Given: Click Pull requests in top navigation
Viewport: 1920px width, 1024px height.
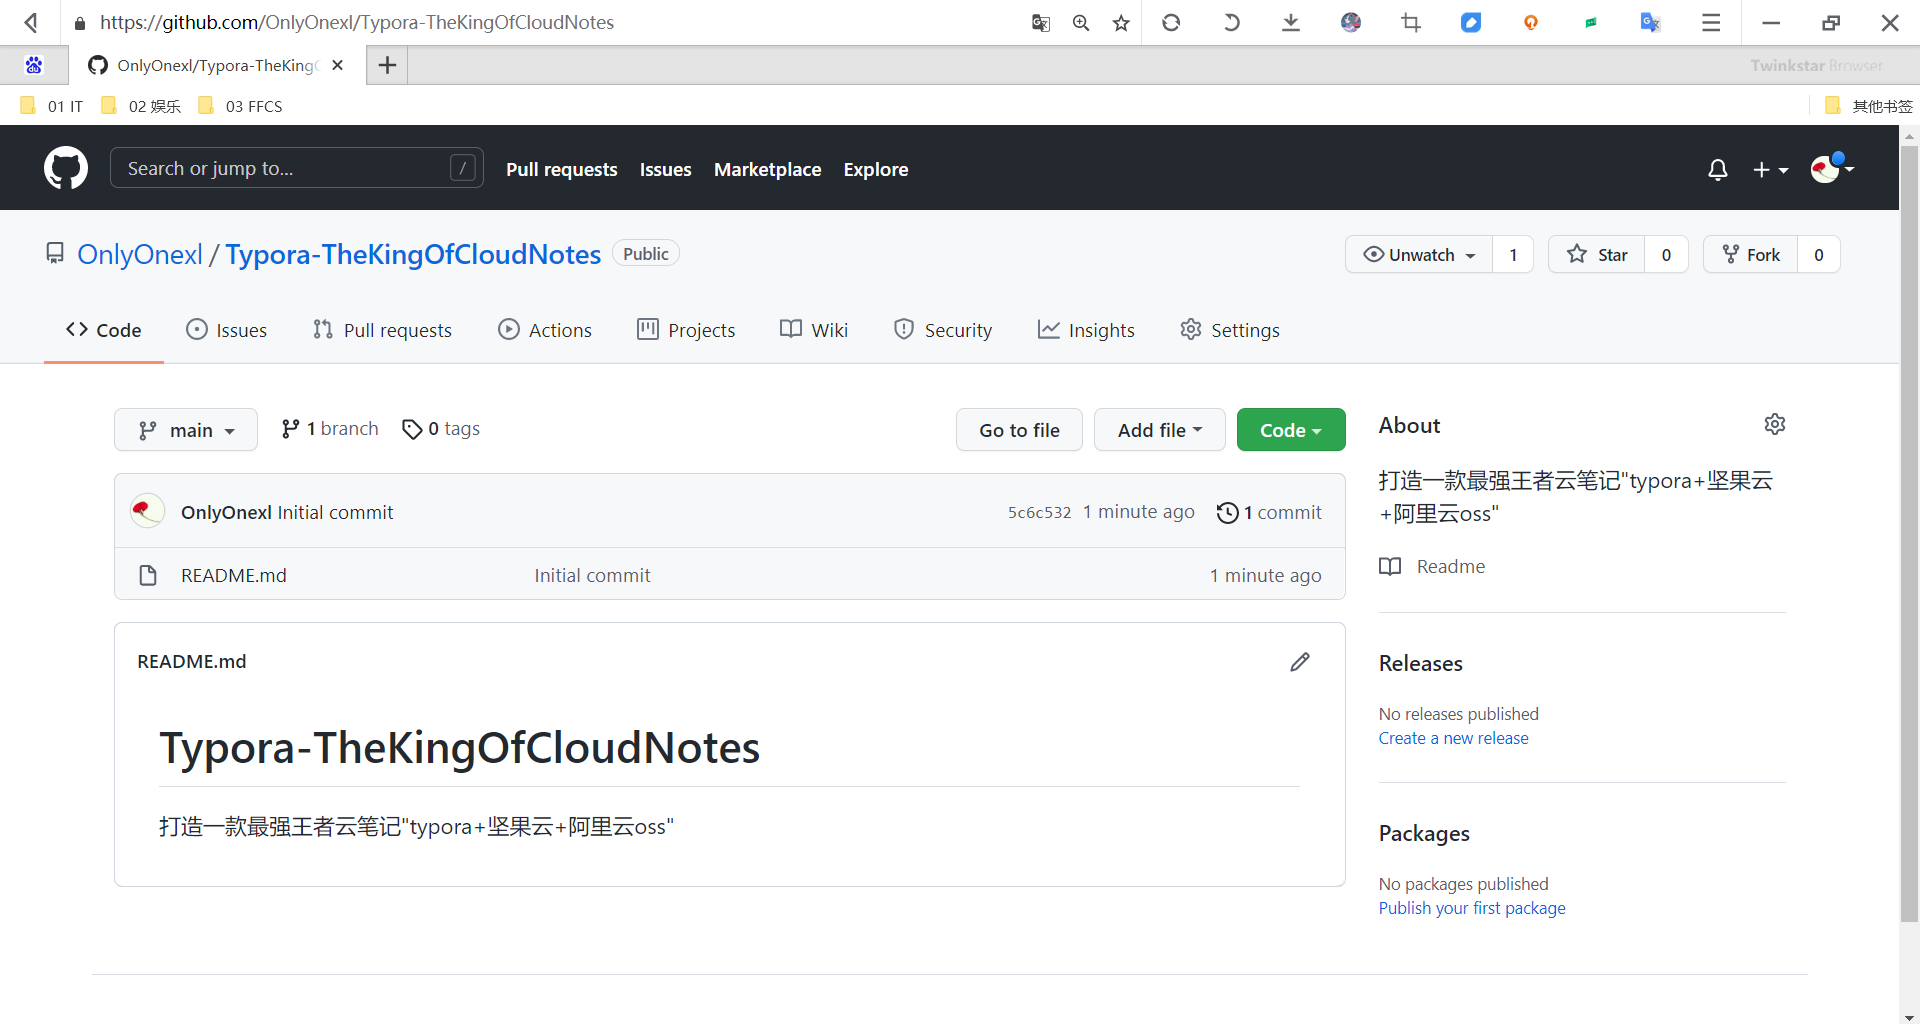Looking at the screenshot, I should pos(562,169).
